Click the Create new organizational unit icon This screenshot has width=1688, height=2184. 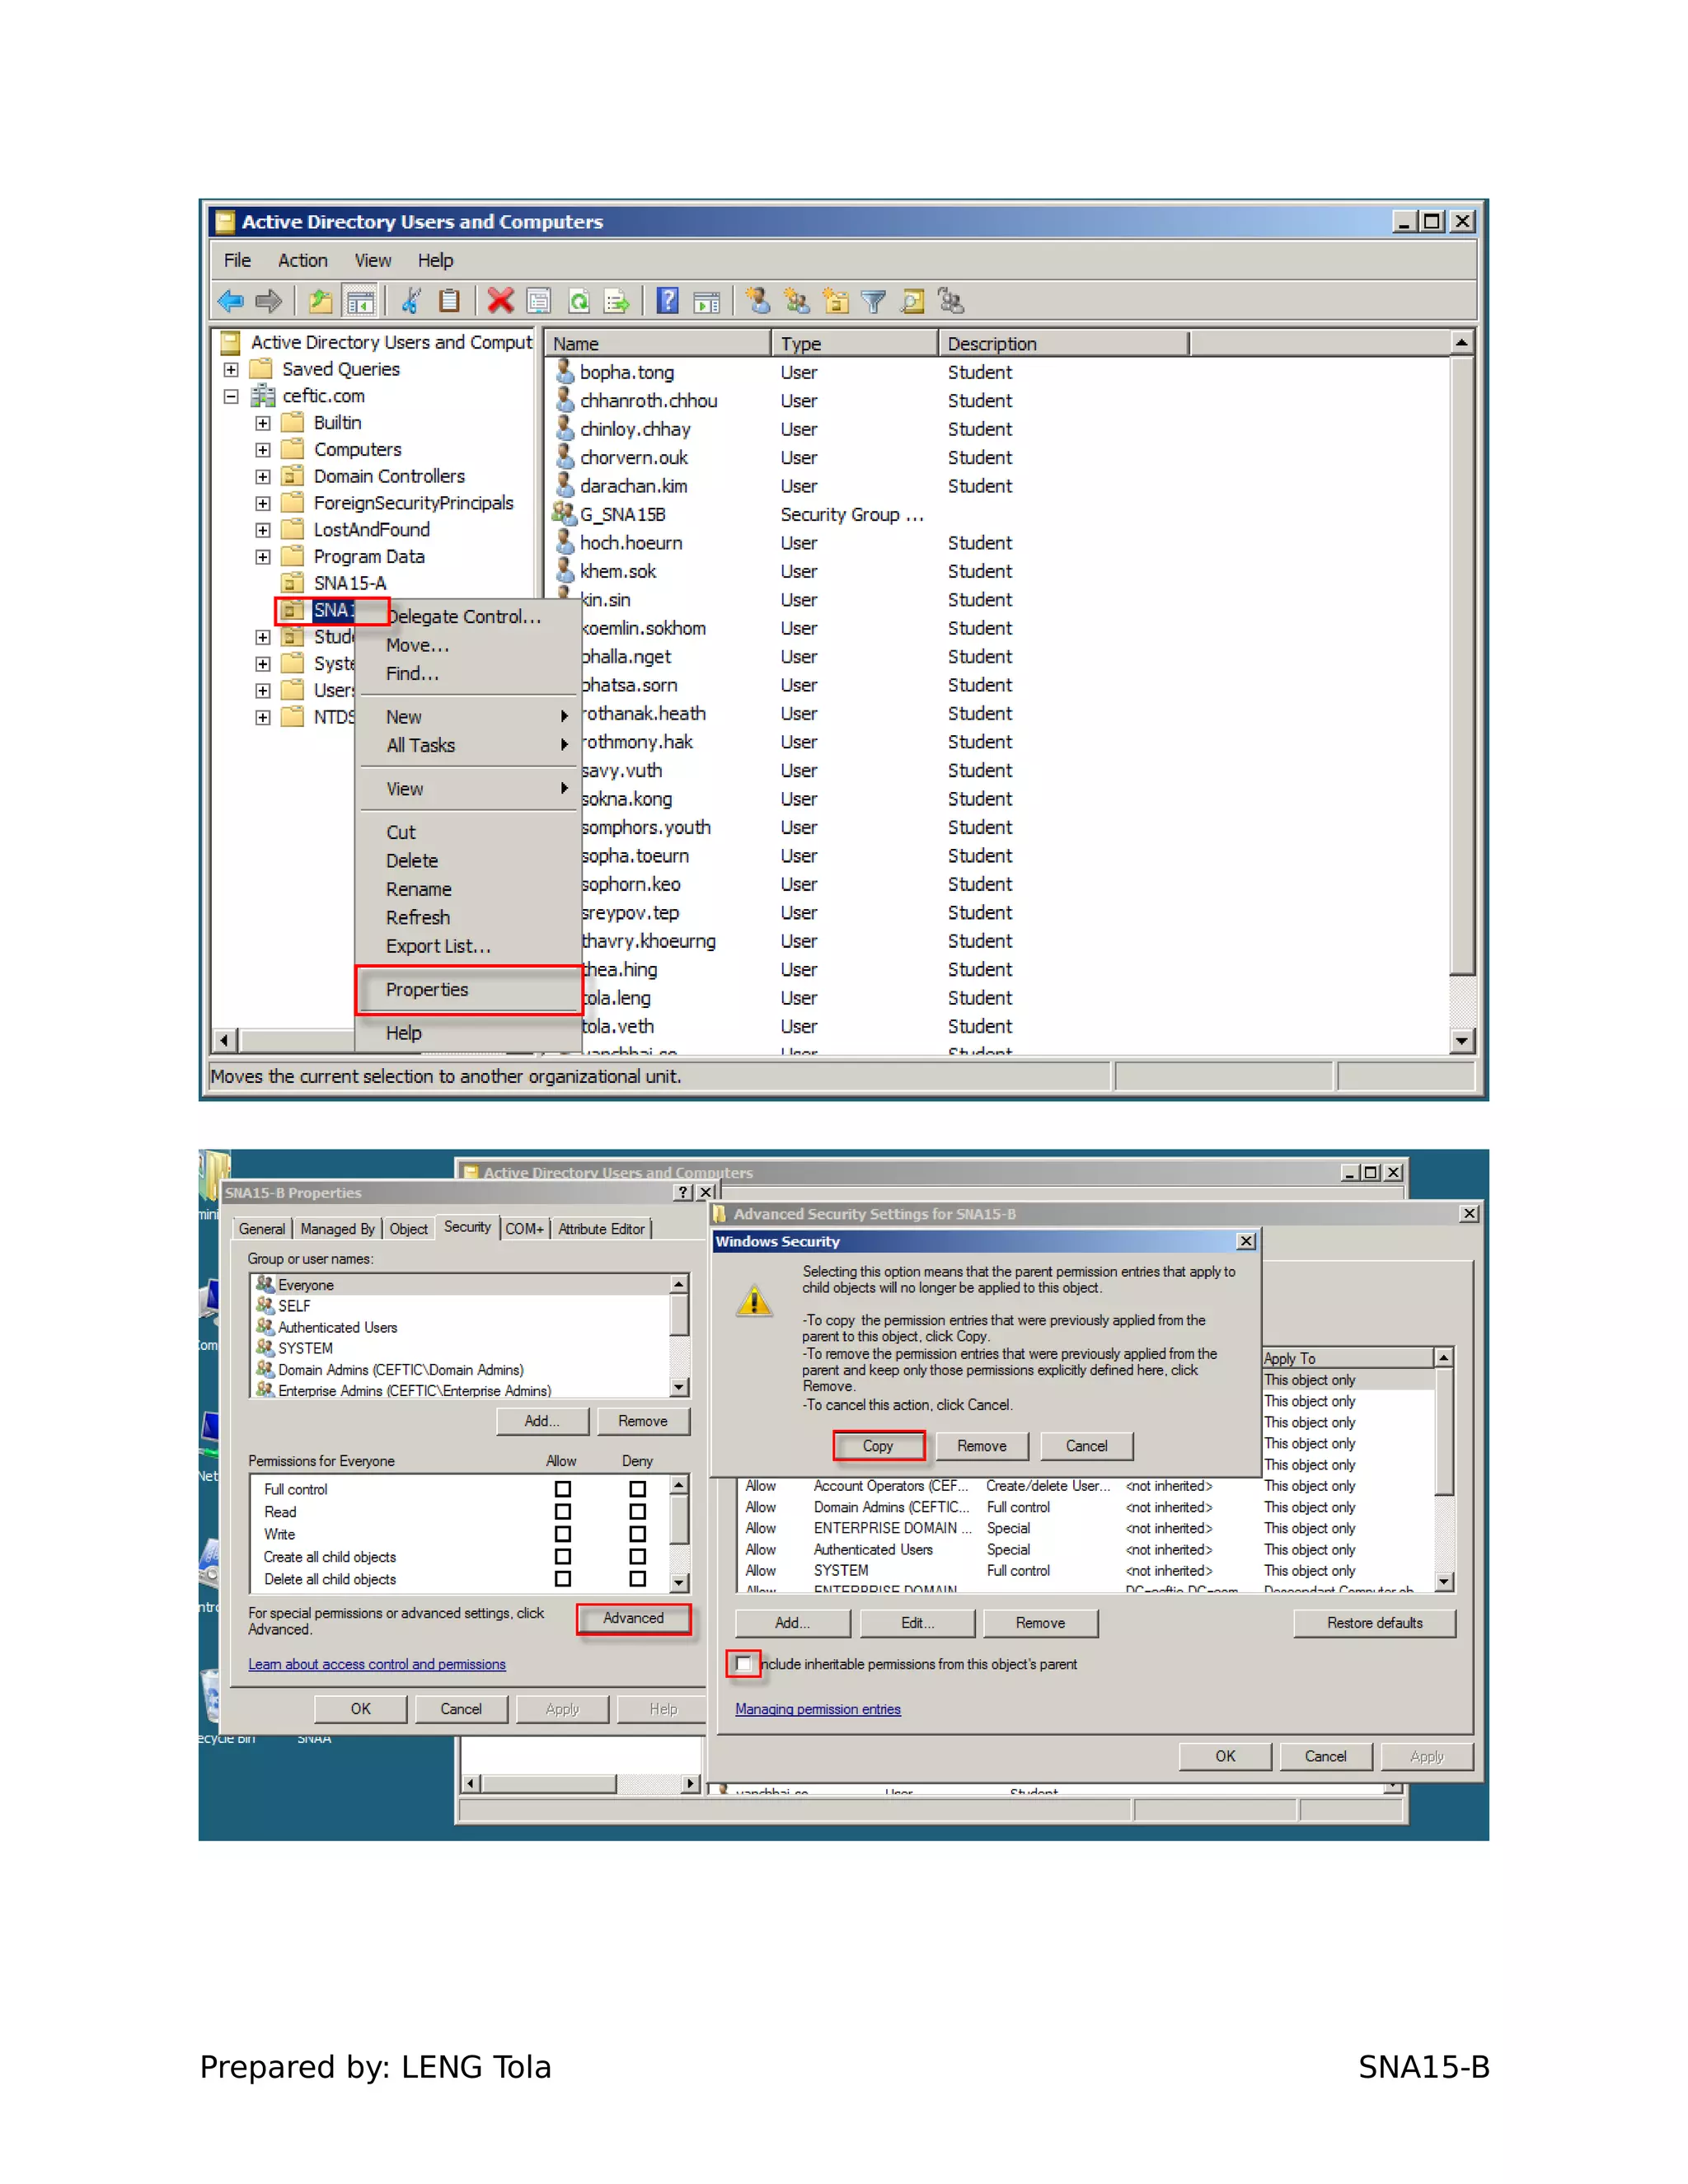tap(835, 301)
